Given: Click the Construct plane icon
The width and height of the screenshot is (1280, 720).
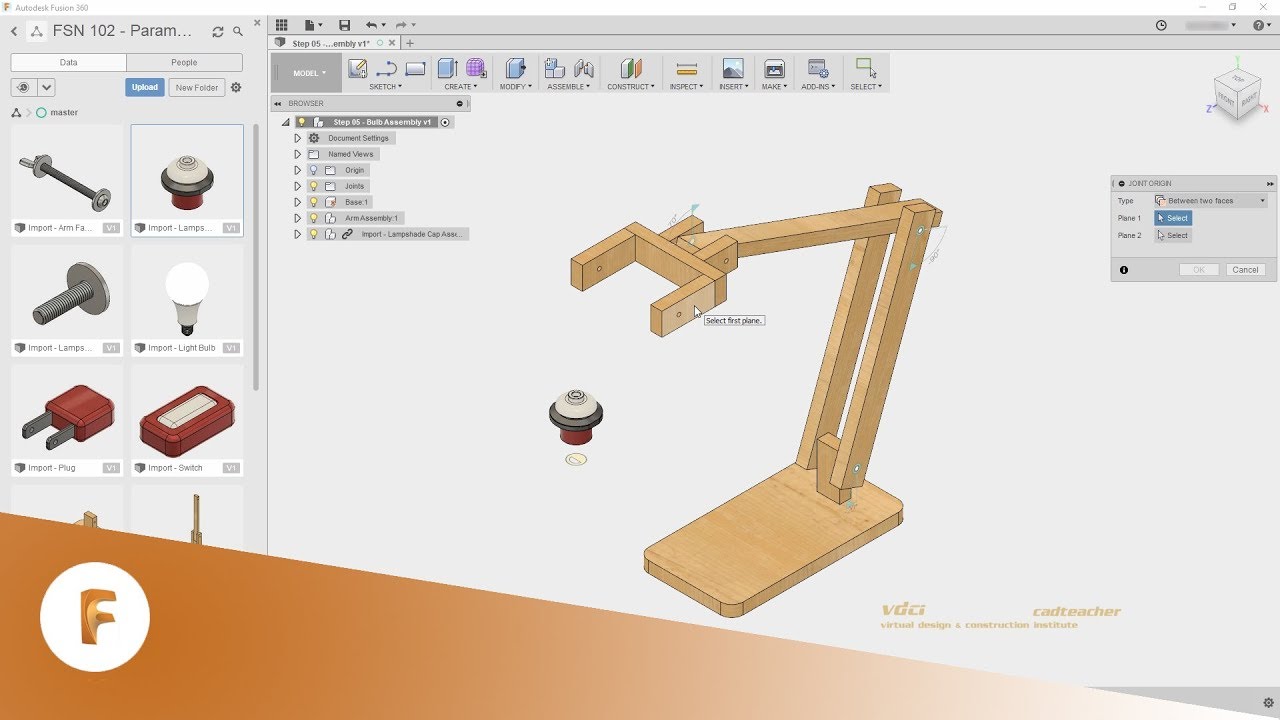Looking at the screenshot, I should (x=631, y=68).
